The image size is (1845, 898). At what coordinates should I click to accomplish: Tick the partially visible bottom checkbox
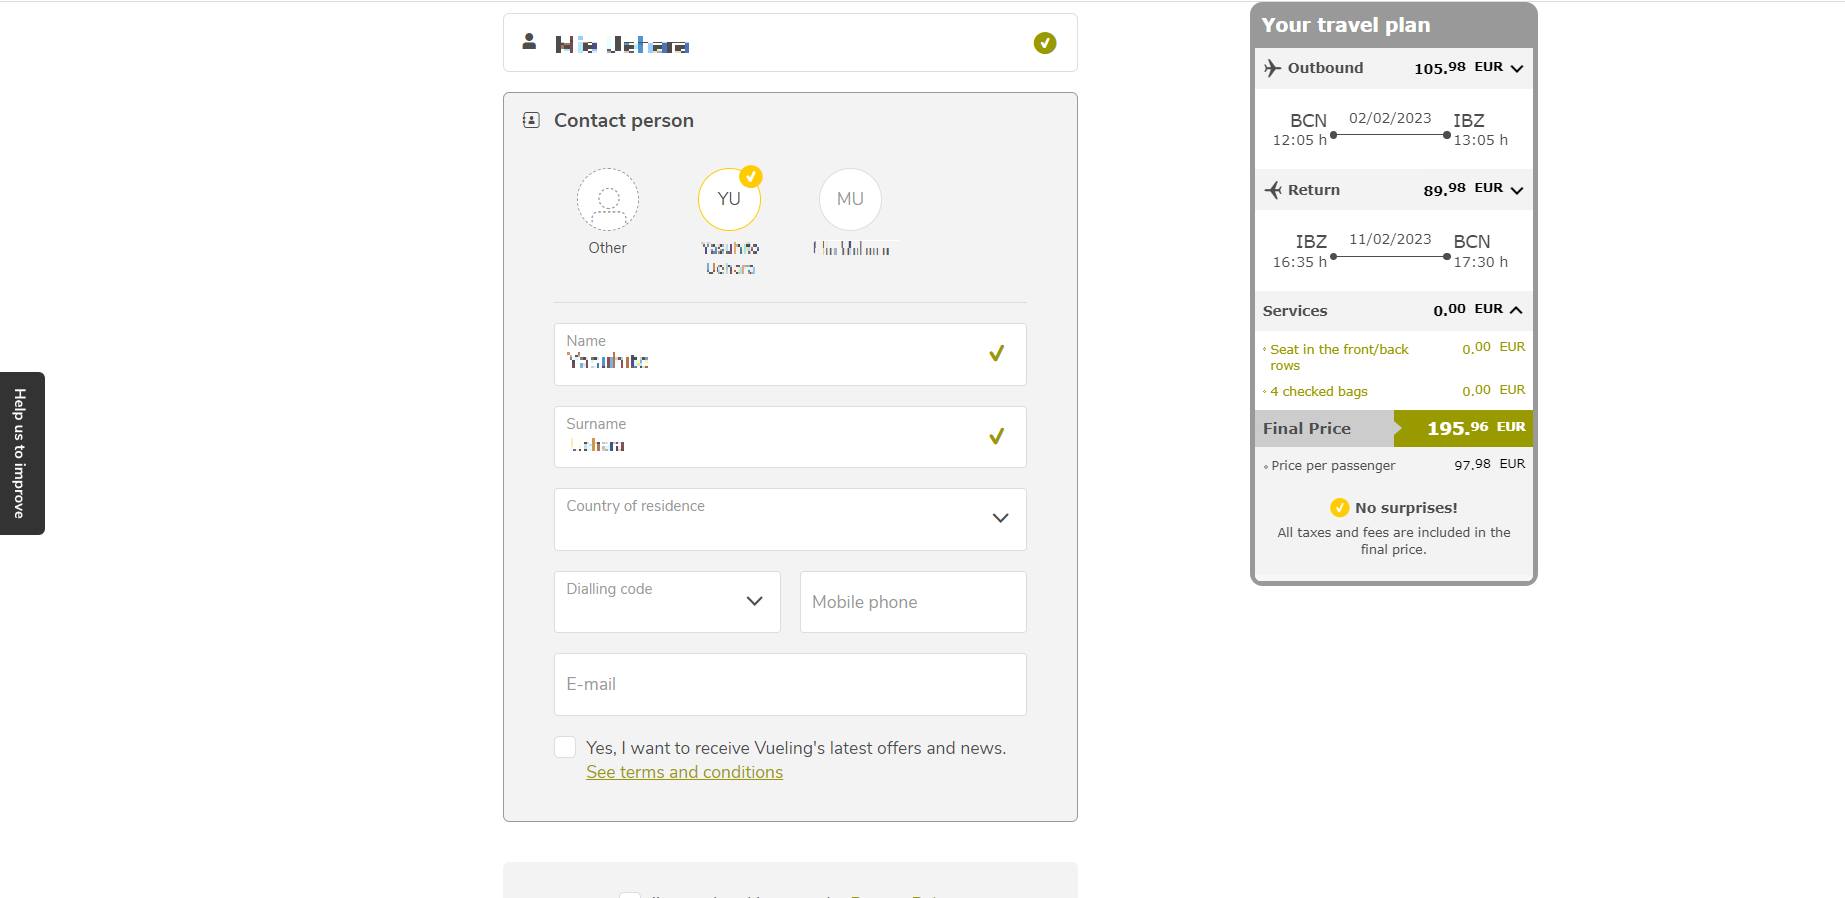coord(629,895)
